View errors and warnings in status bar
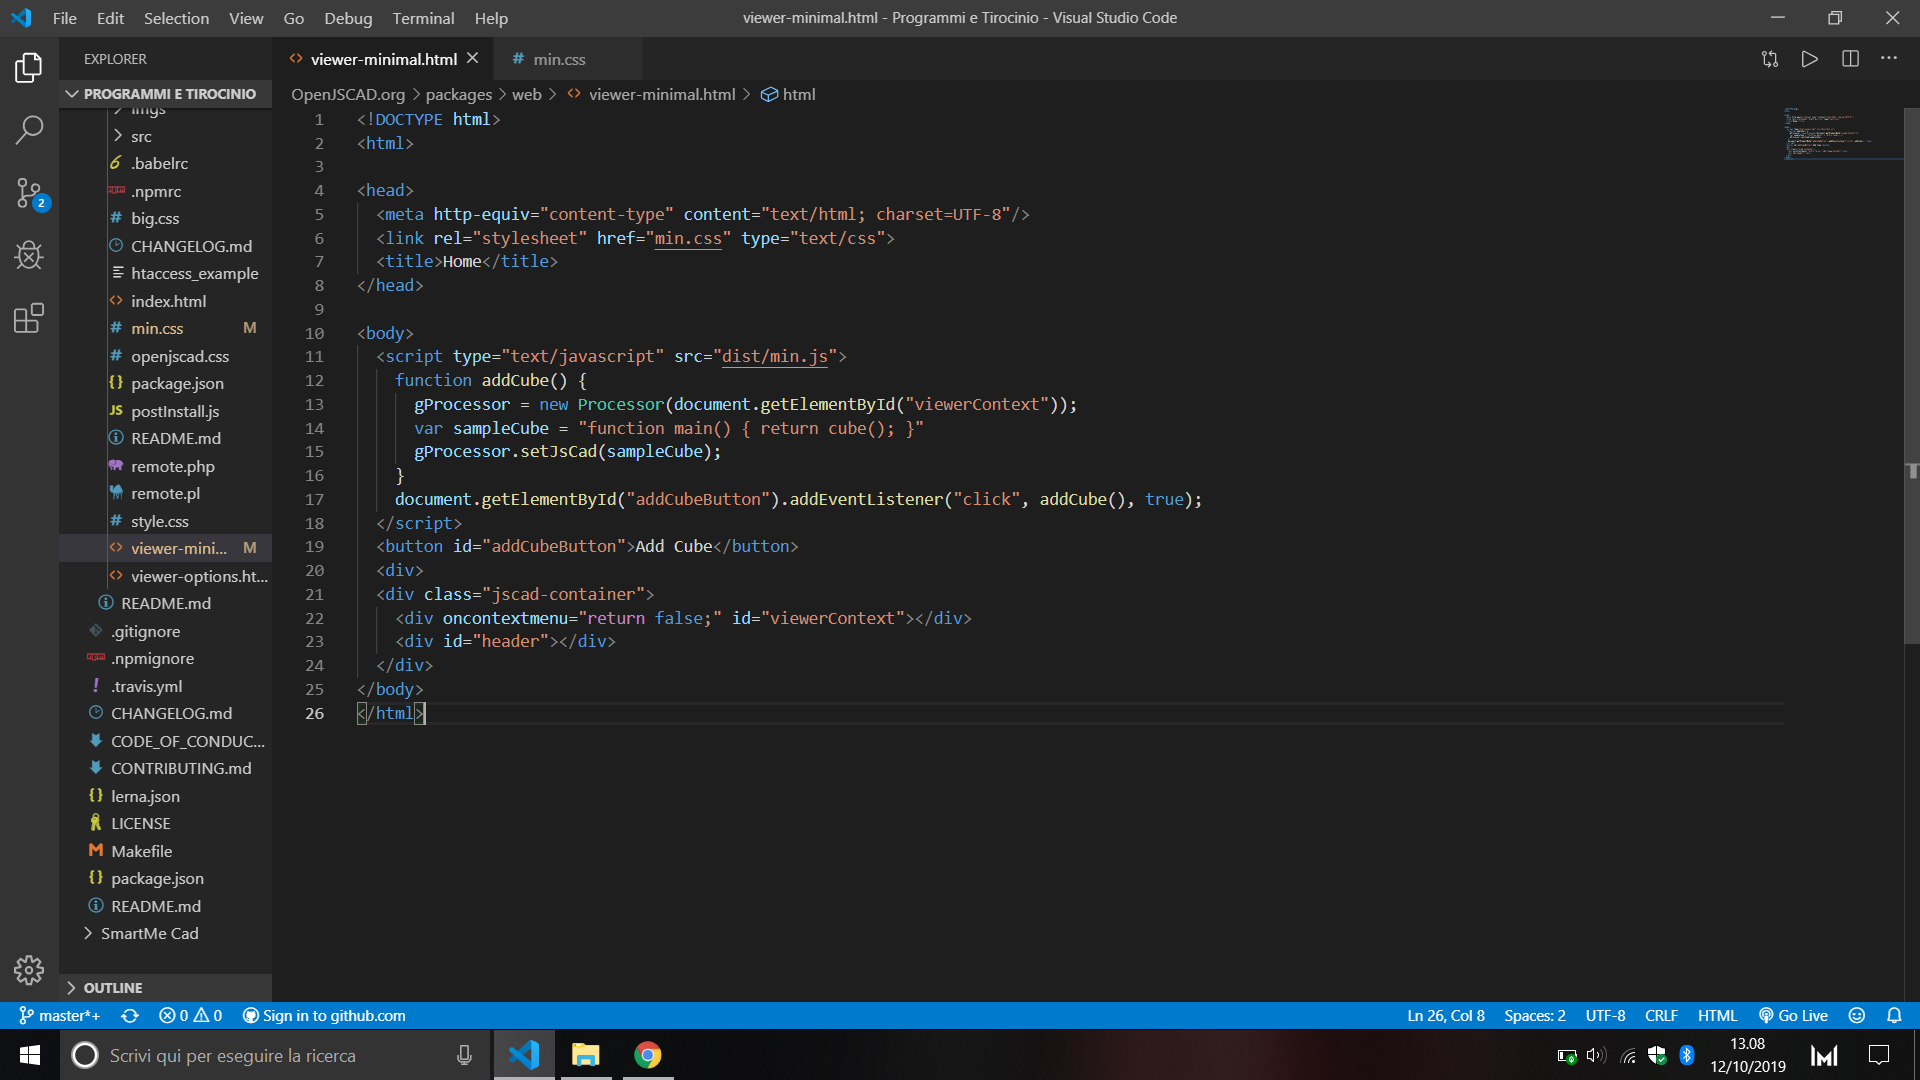Viewport: 1920px width, 1080px height. 190,1015
